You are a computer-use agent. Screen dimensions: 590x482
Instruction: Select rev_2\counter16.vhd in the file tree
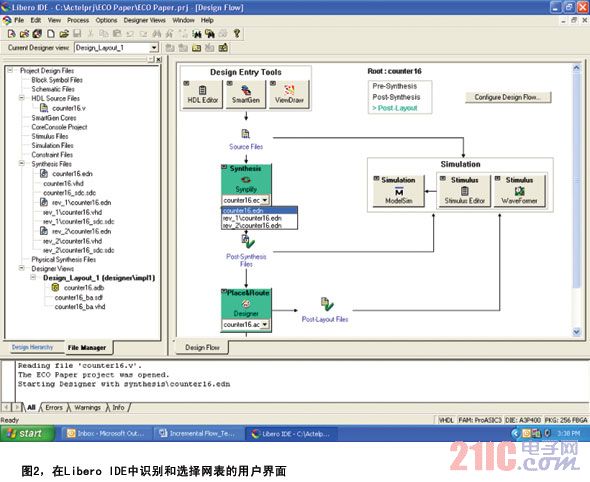[x=73, y=241]
